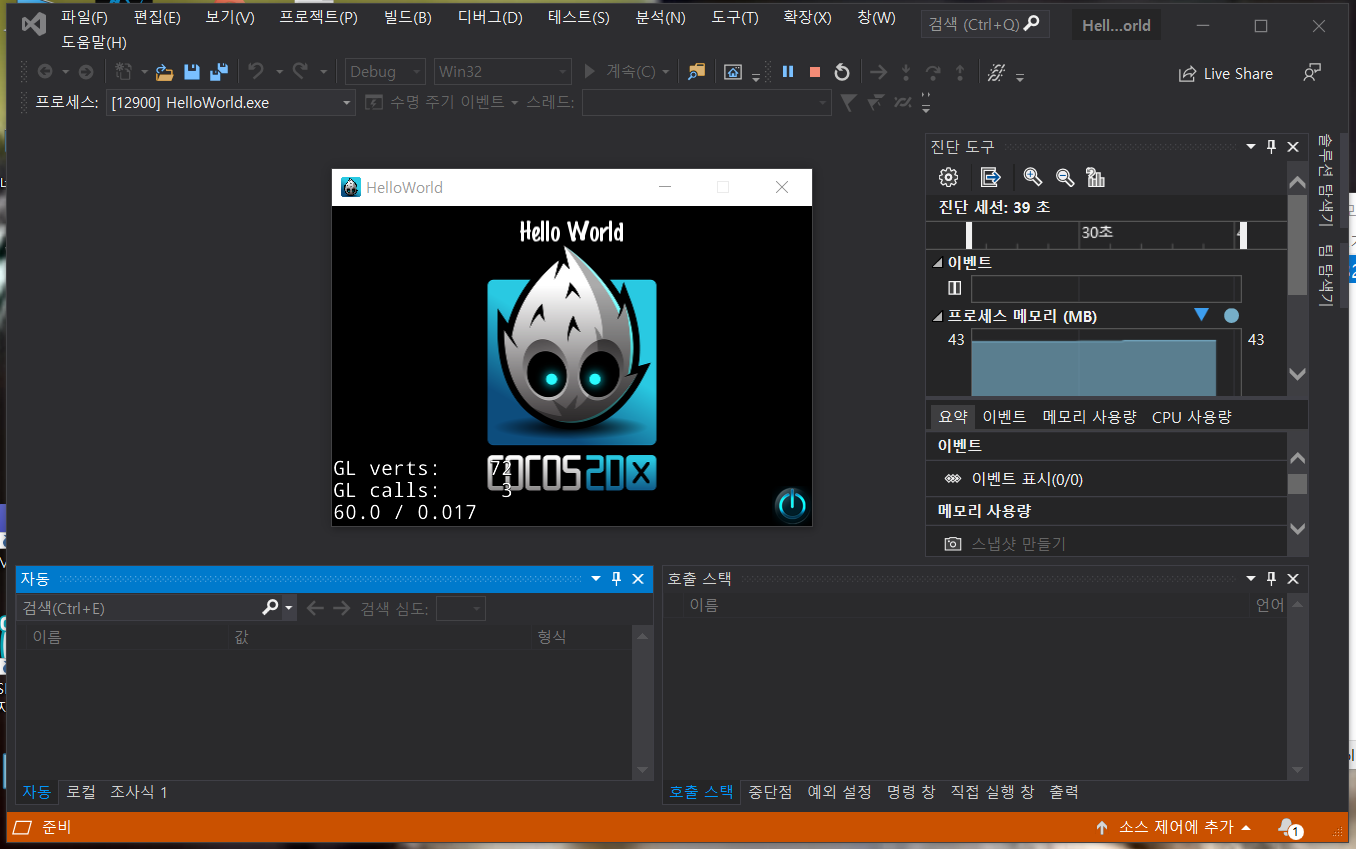The height and width of the screenshot is (849, 1356).
Task: Open the 출력 tab
Action: (1064, 792)
